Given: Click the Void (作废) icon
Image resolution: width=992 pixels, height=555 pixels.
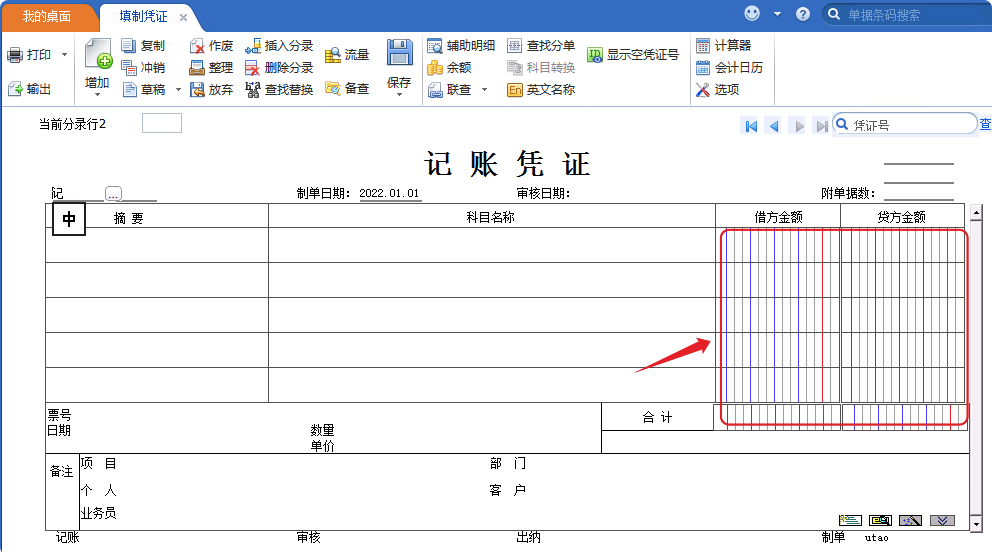Looking at the screenshot, I should (x=197, y=46).
